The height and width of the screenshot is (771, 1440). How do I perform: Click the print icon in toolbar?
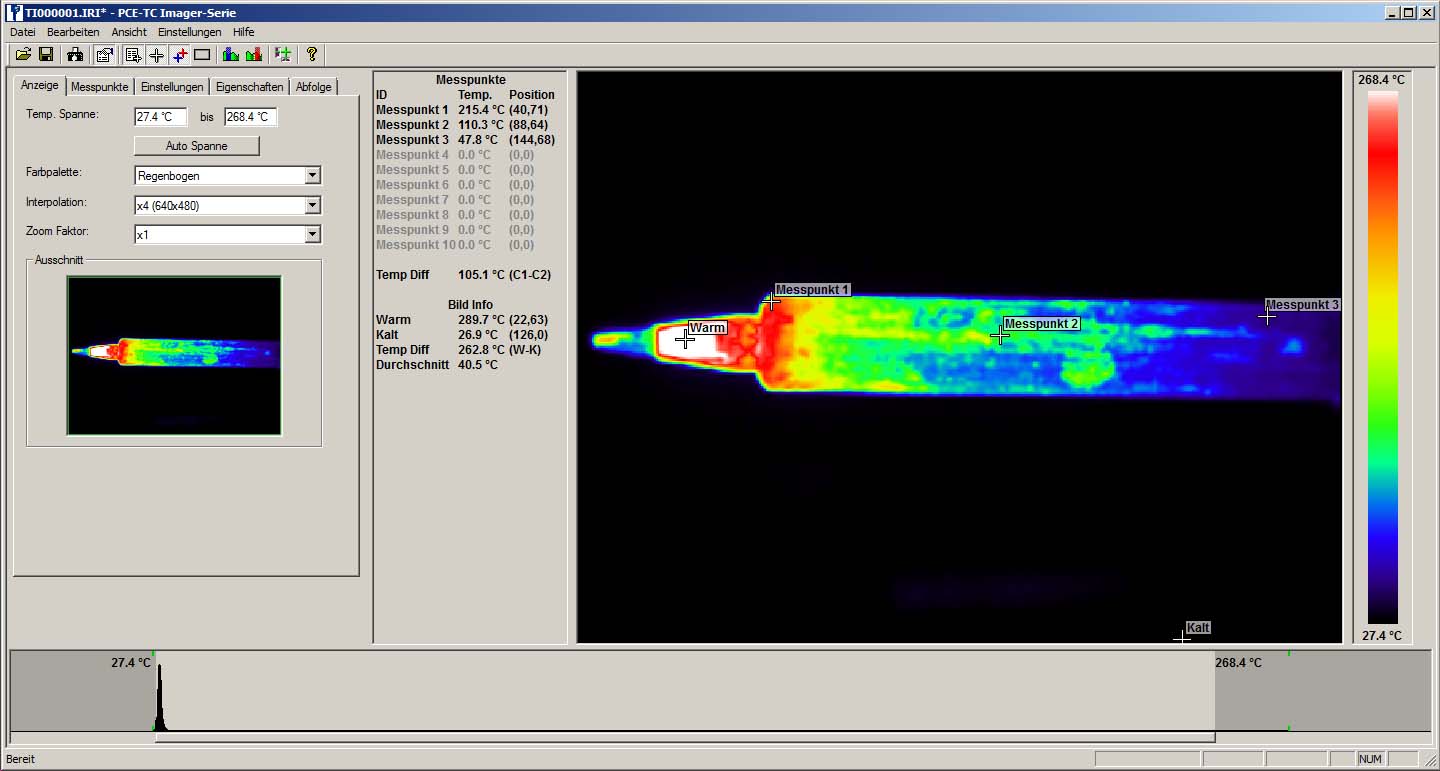coord(76,54)
